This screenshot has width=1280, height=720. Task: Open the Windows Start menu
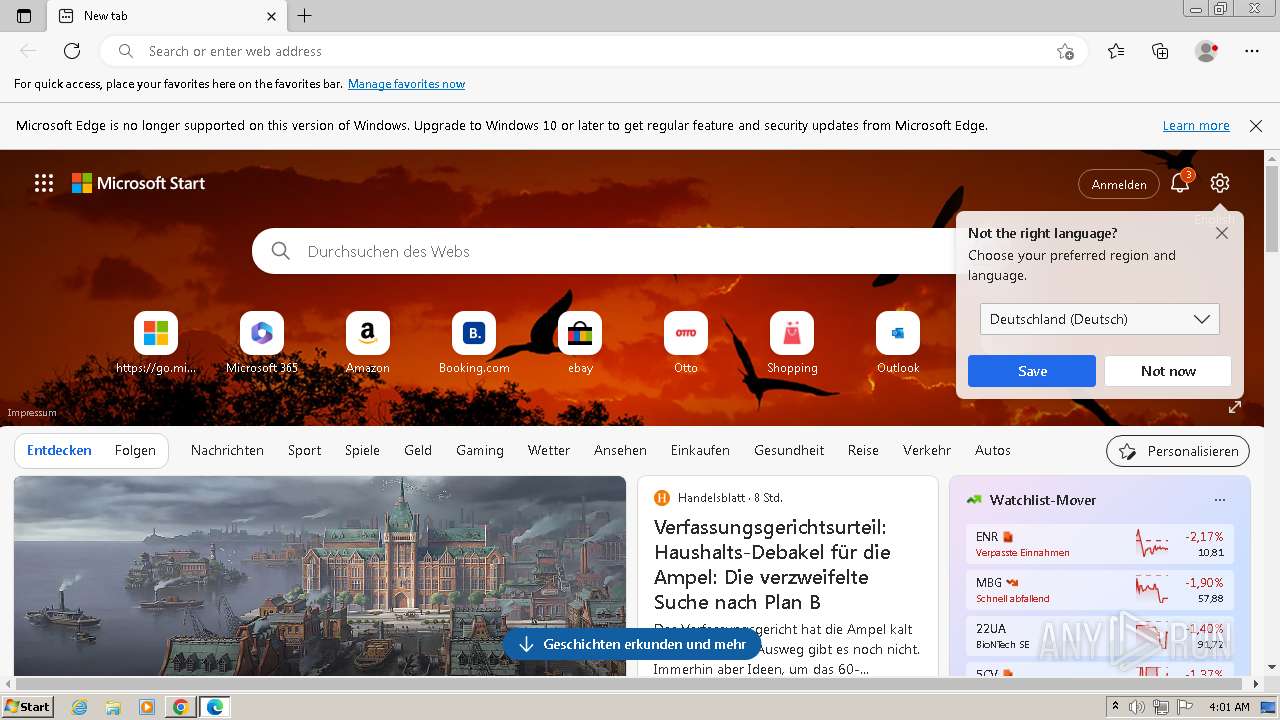coord(27,707)
